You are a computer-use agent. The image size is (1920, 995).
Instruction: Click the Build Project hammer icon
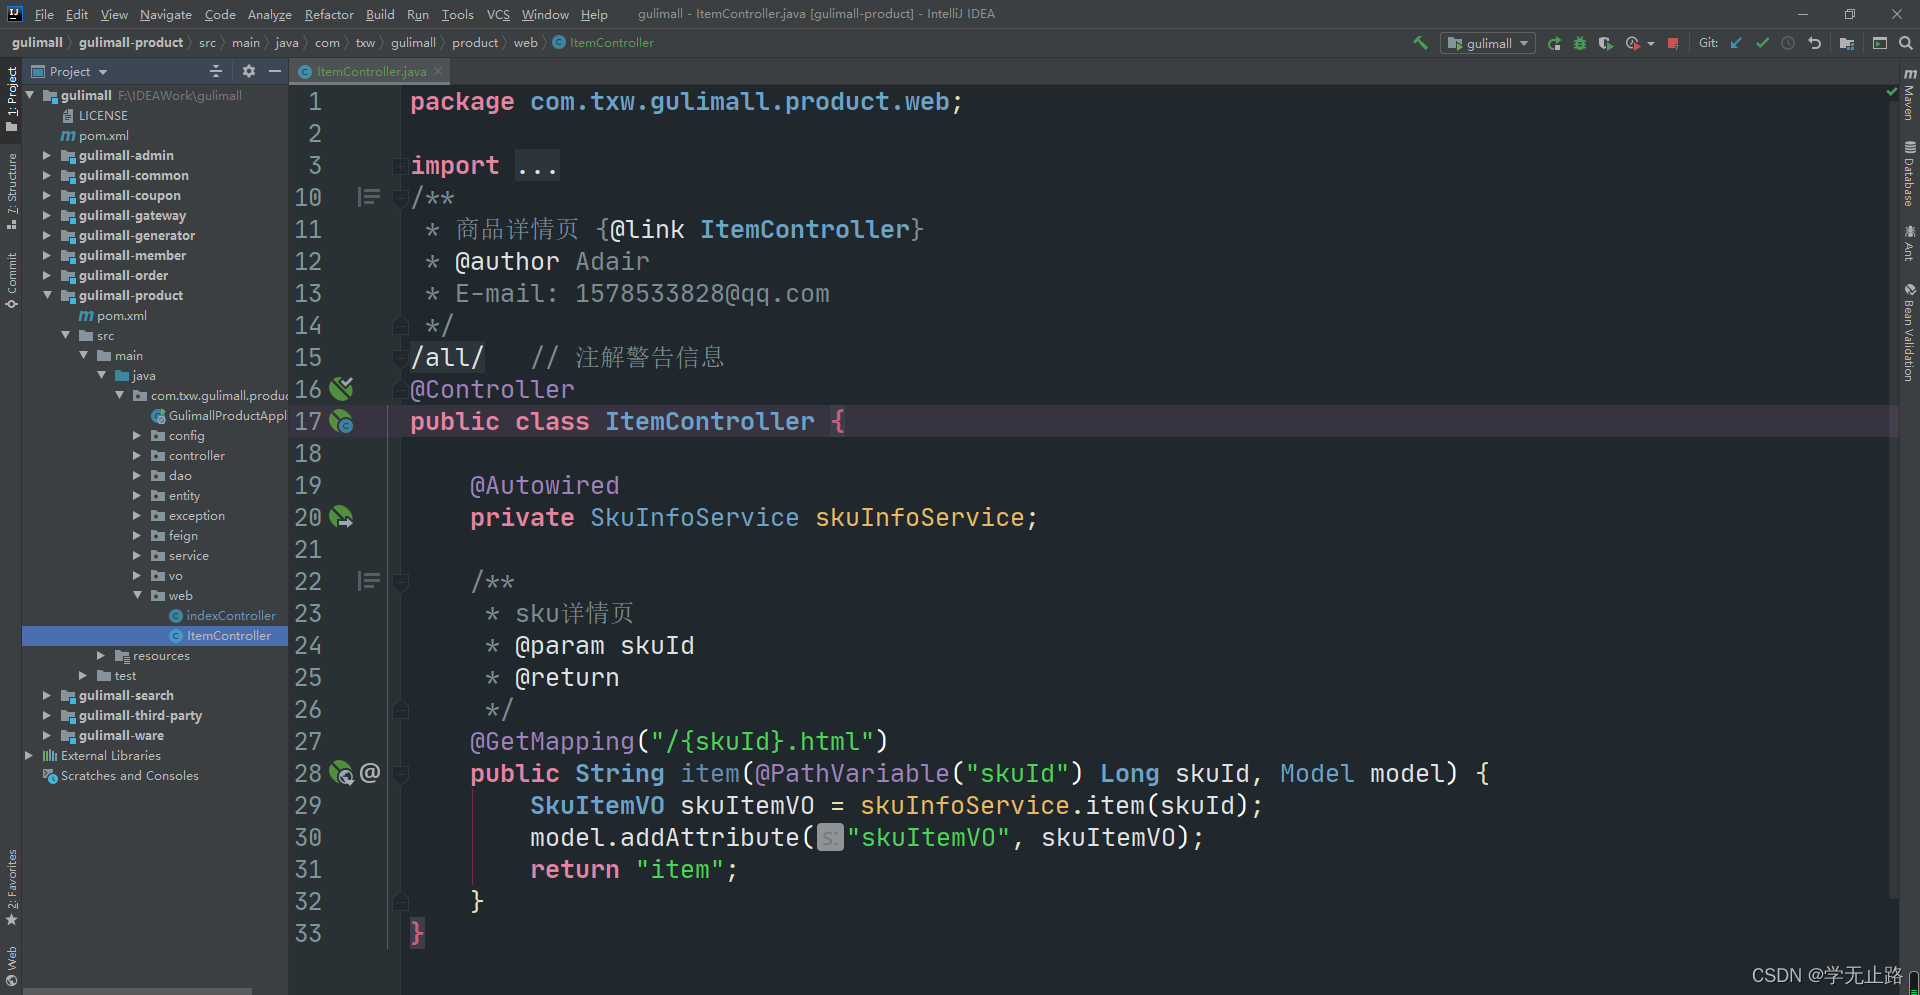point(1420,43)
